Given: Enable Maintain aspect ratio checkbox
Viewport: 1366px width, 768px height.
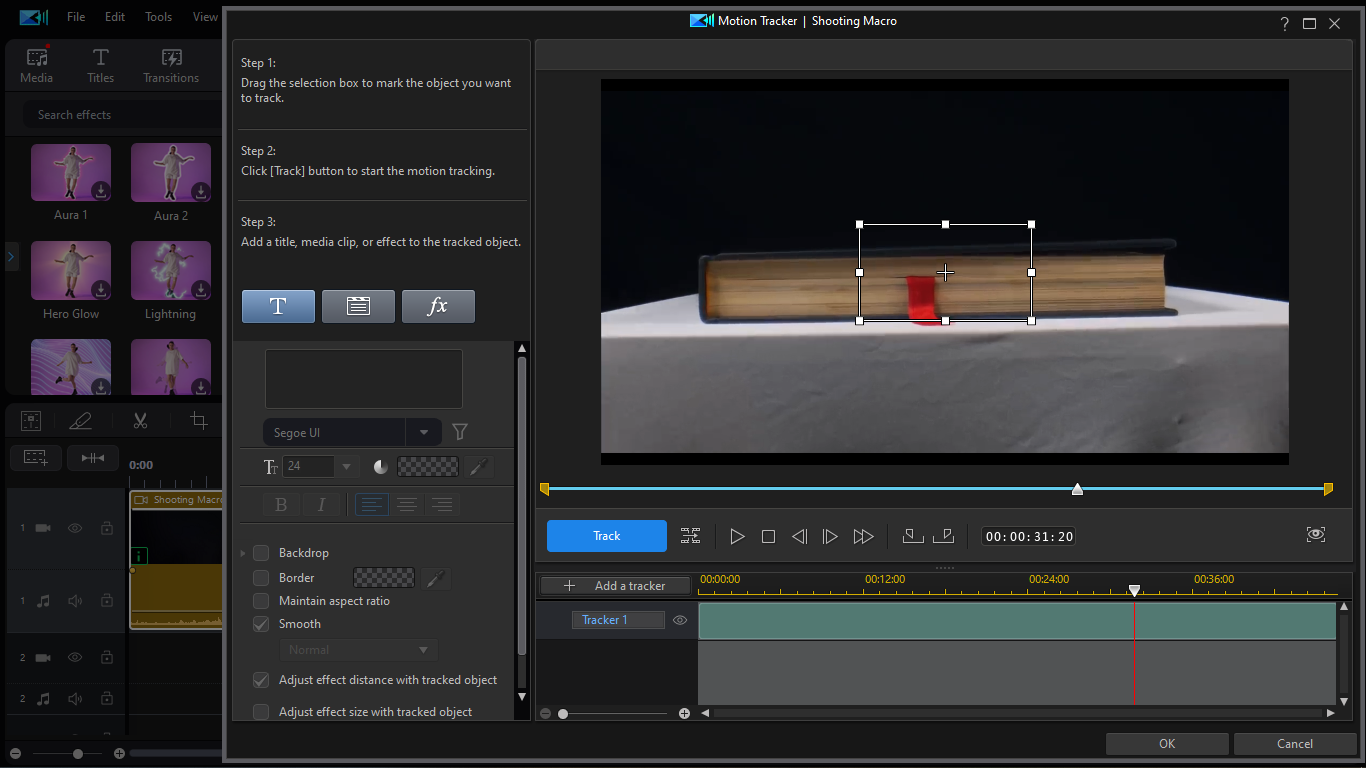Looking at the screenshot, I should 261,601.
